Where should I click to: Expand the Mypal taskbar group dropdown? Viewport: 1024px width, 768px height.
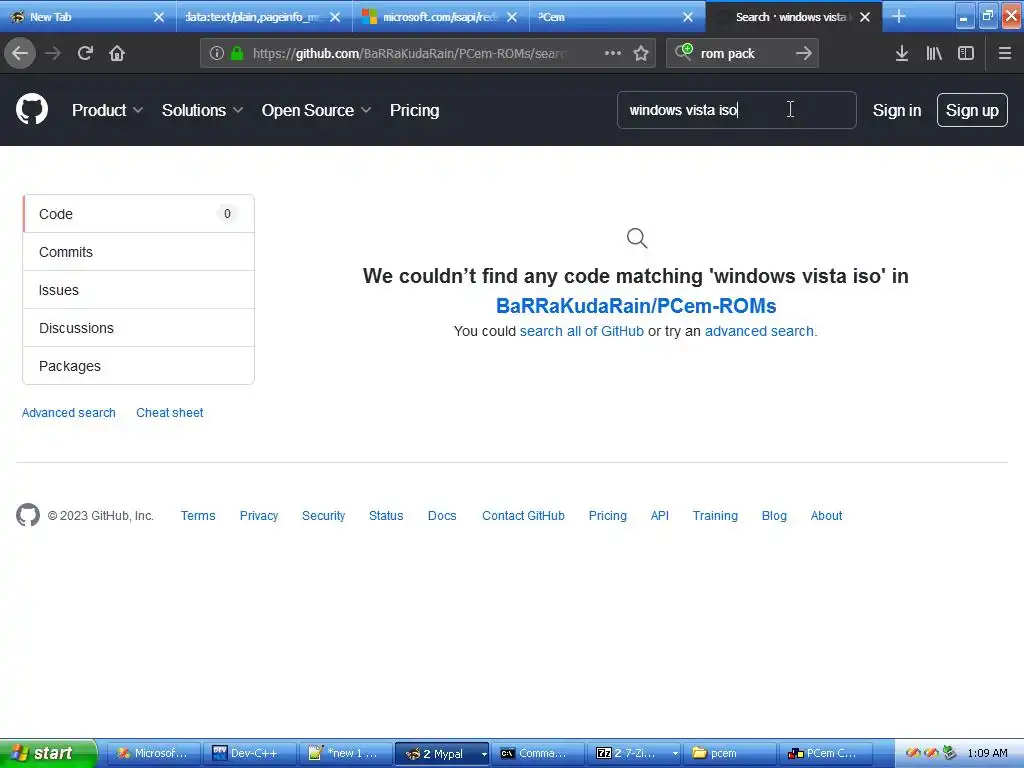pos(484,754)
